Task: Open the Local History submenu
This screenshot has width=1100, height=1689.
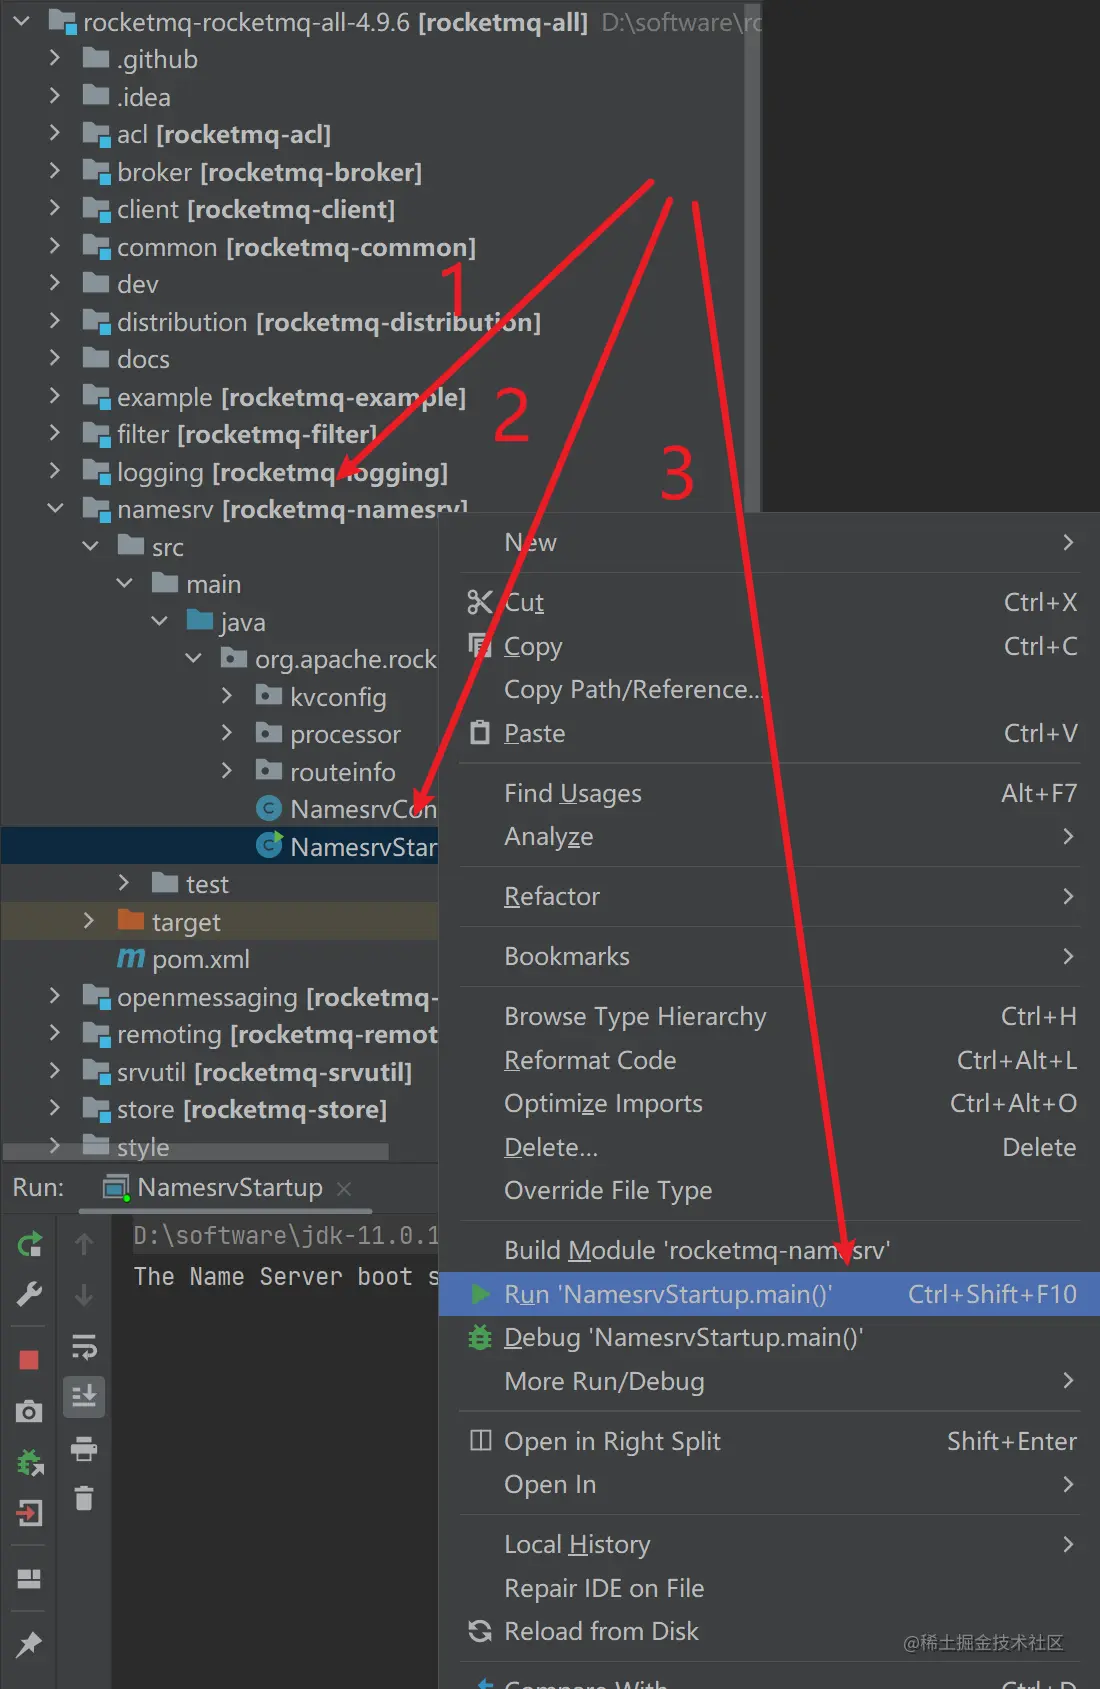Action: [x=770, y=1544]
